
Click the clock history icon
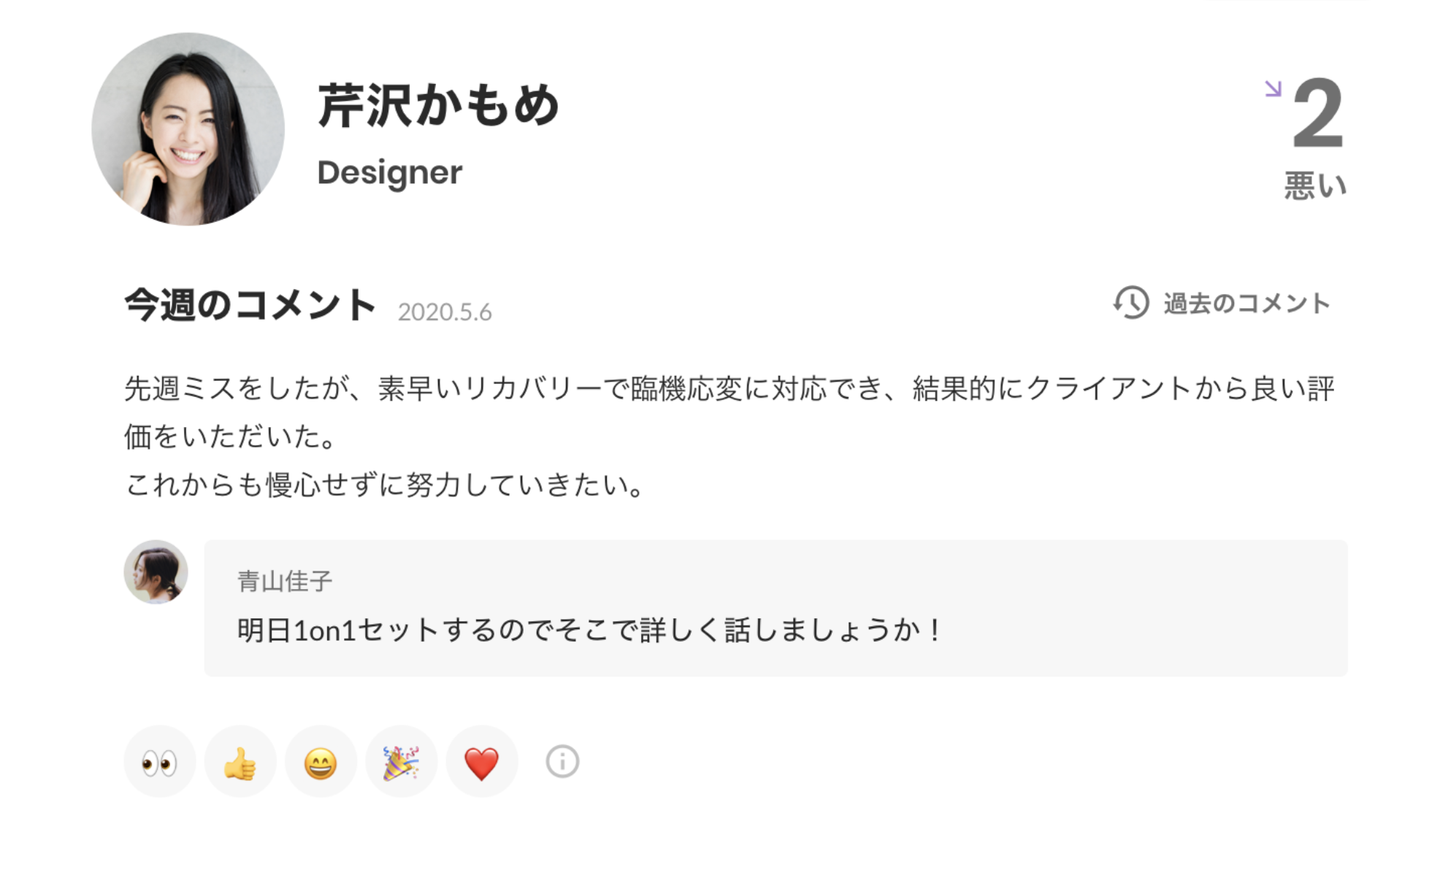pos(1131,303)
